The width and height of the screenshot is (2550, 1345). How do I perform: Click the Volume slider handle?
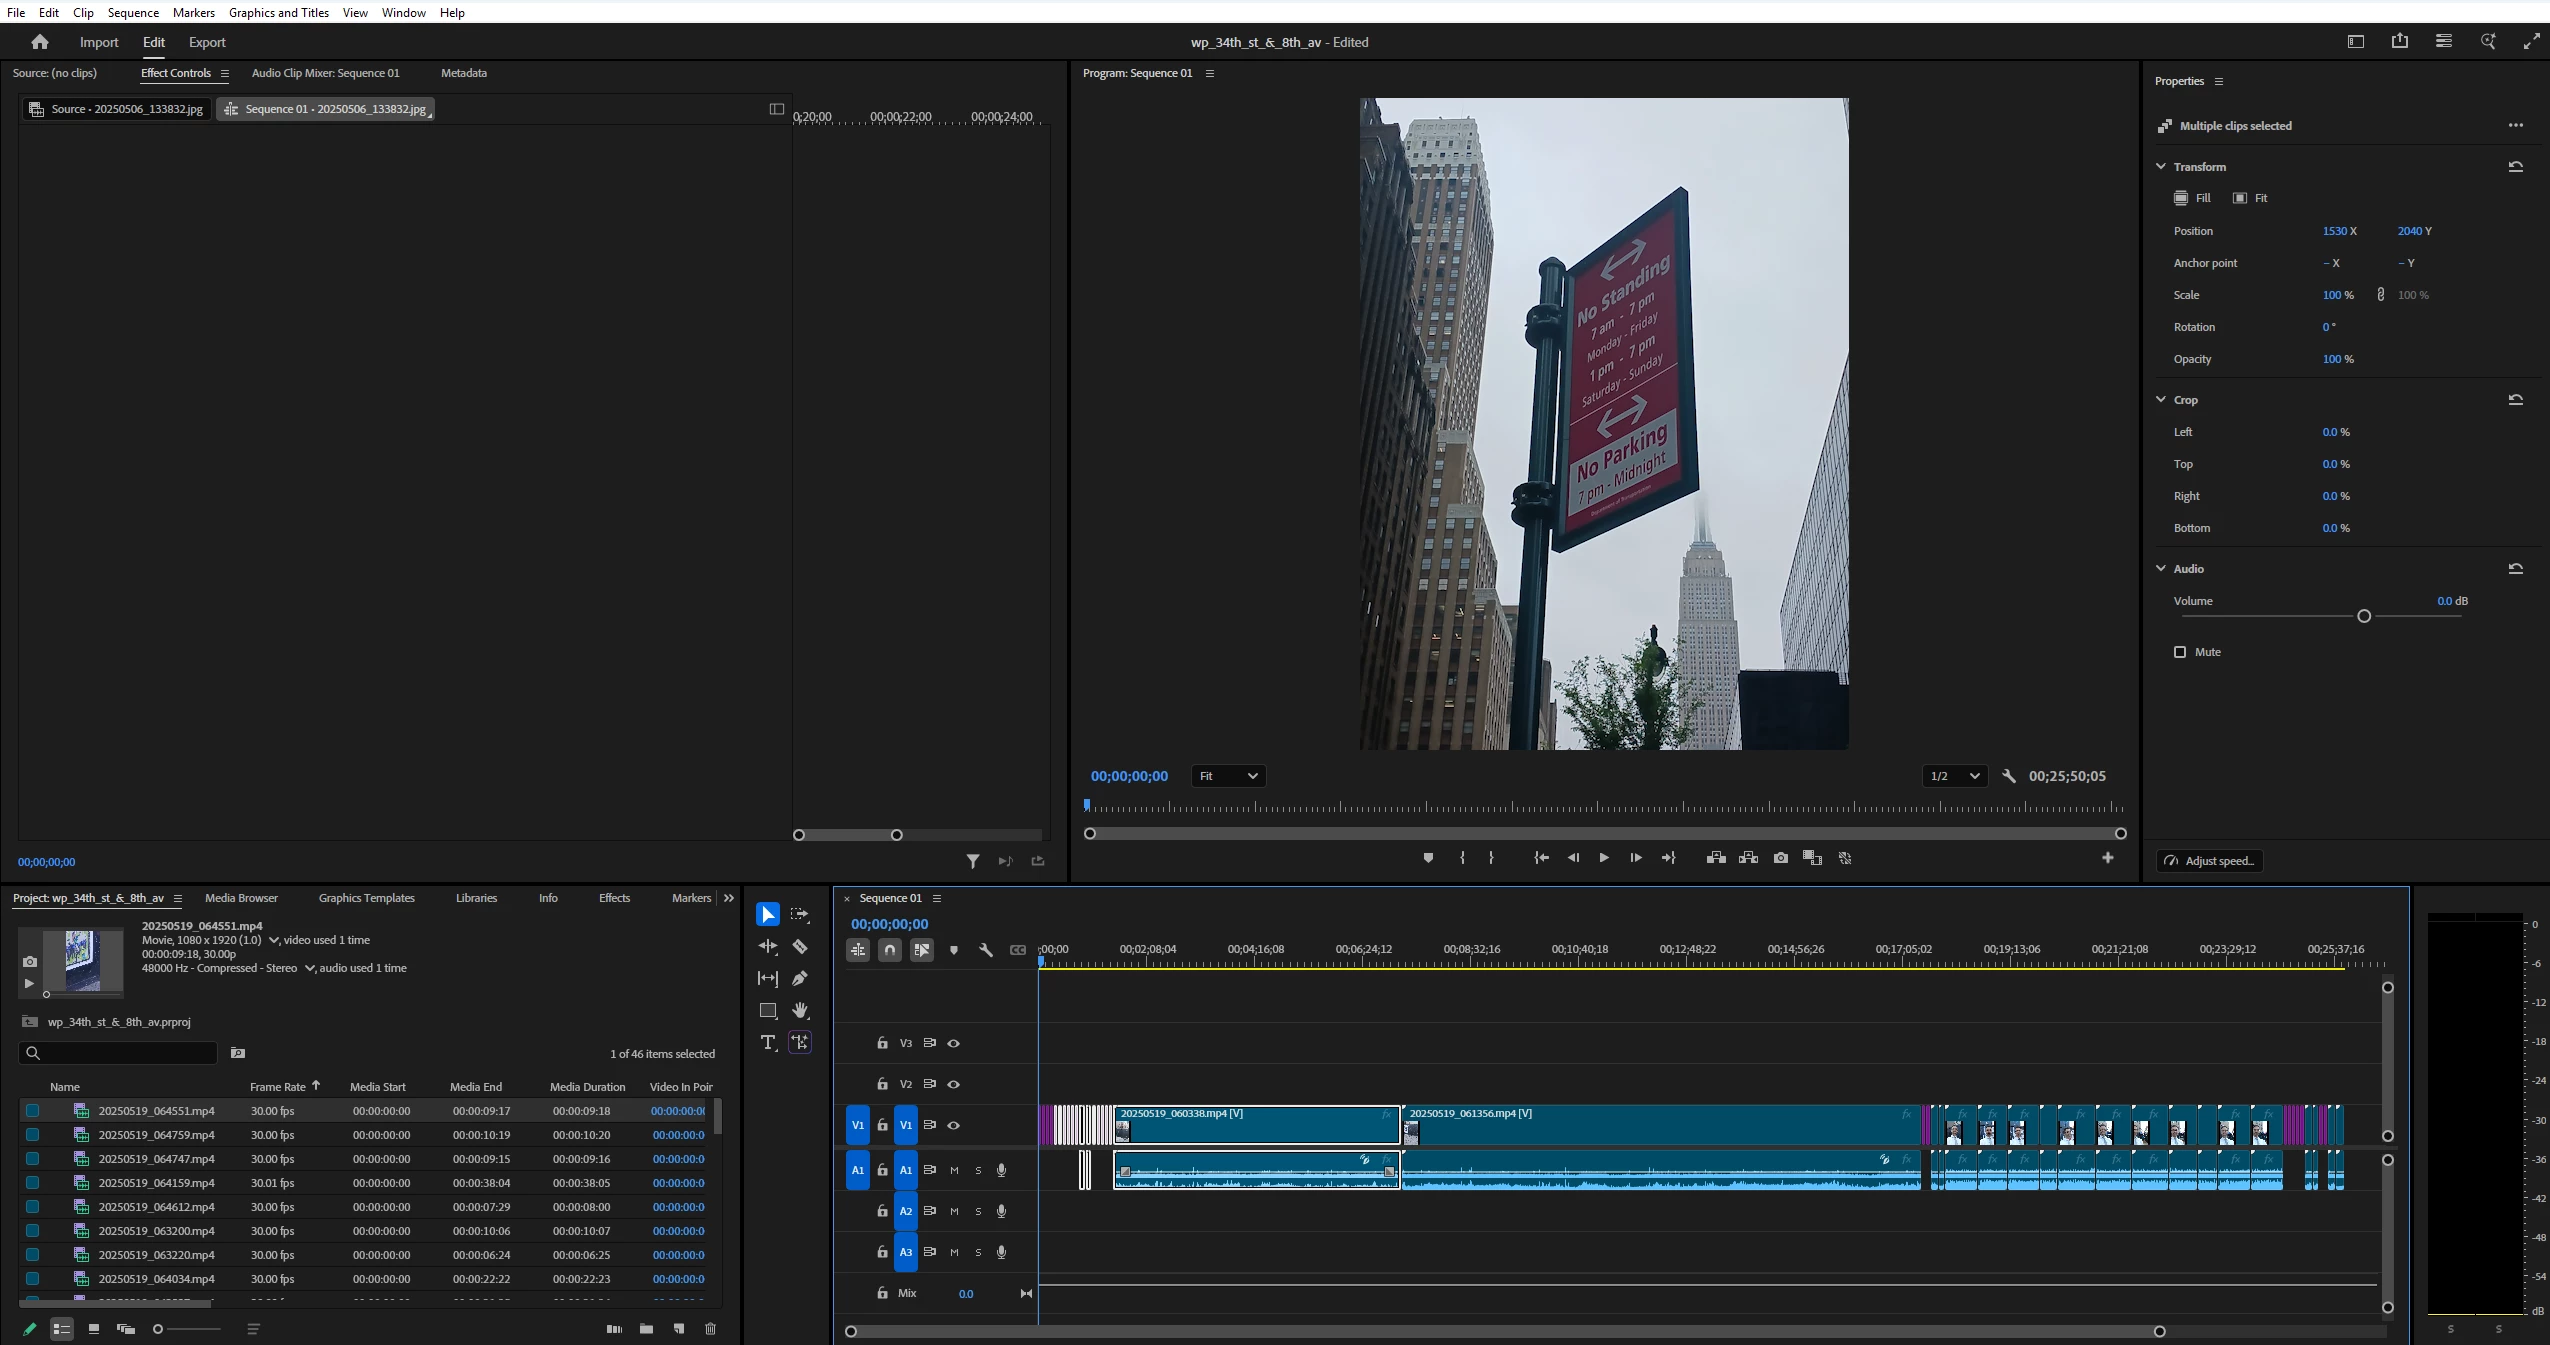click(2364, 616)
